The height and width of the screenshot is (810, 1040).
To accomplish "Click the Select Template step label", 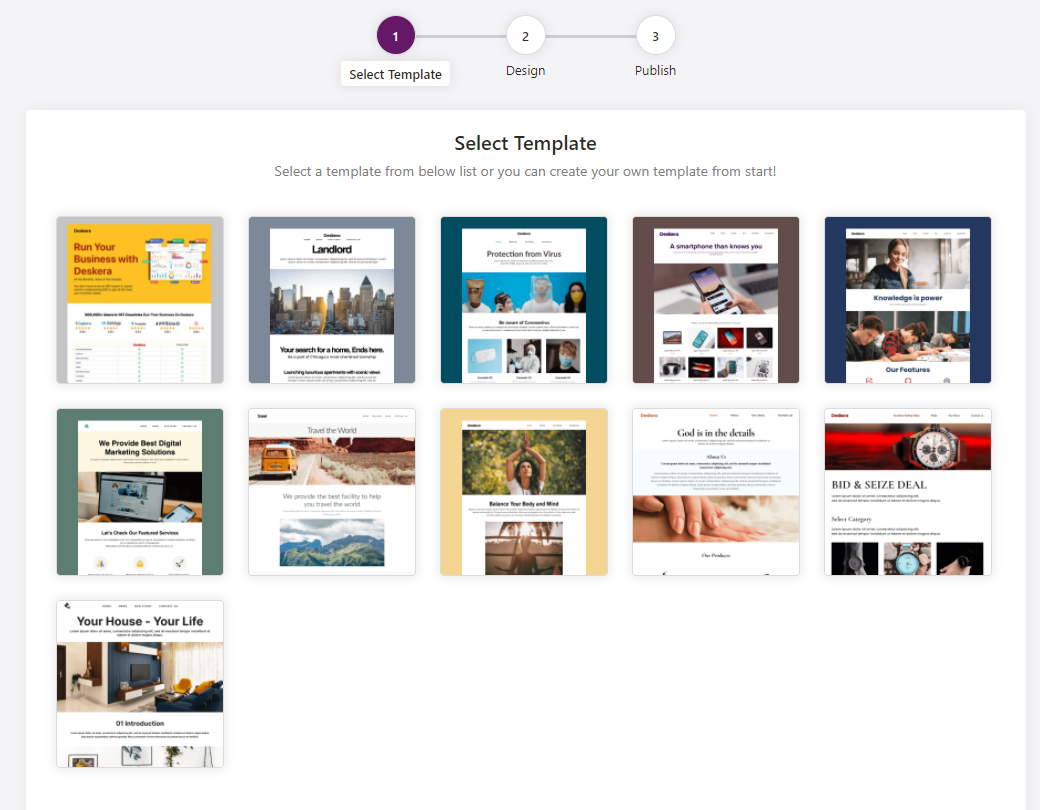I will [395, 74].
